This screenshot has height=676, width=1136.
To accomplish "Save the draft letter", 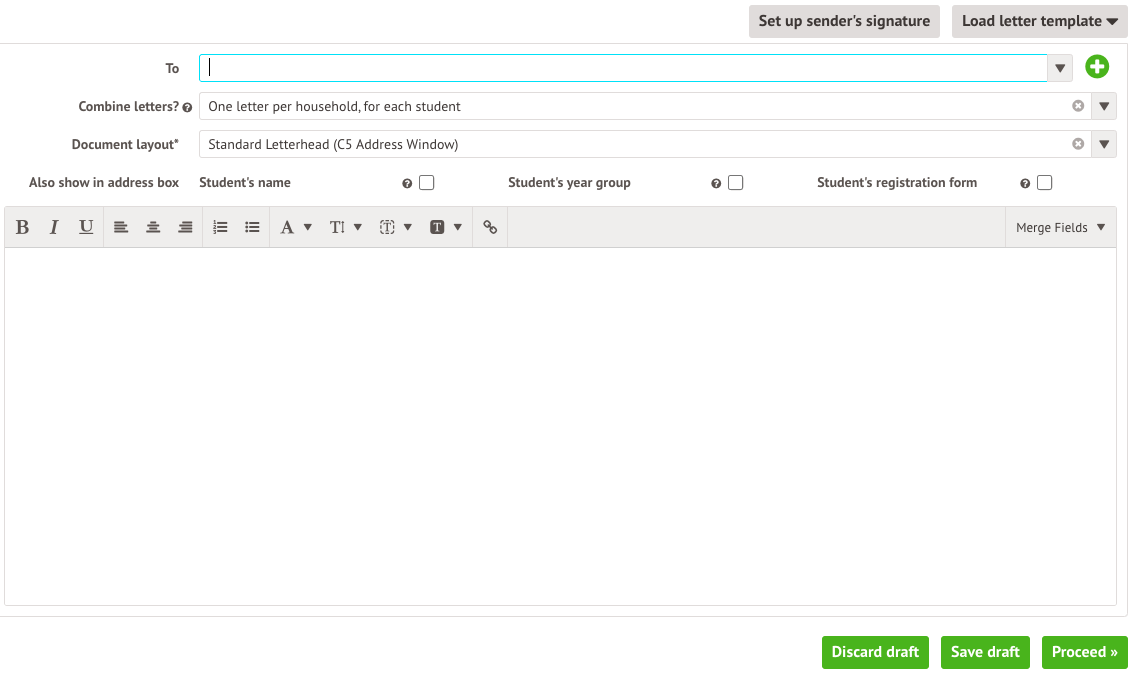I will (x=985, y=652).
